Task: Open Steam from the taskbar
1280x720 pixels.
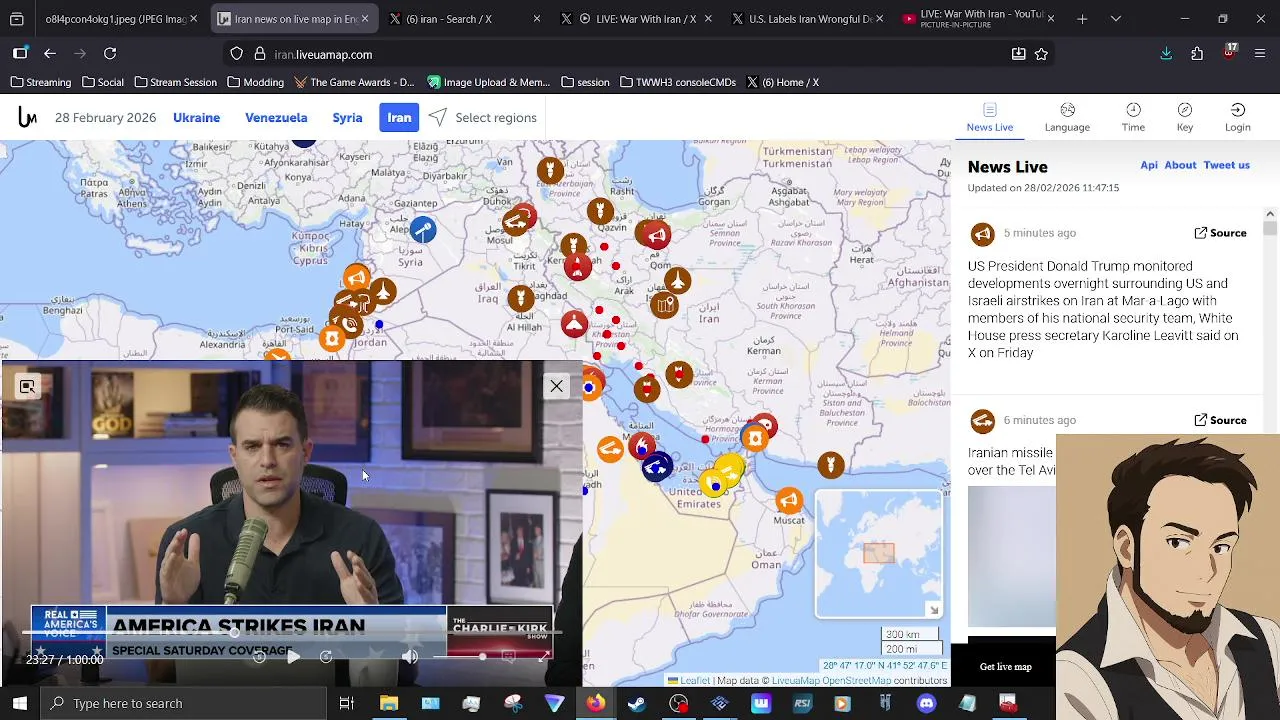Action: tap(636, 703)
